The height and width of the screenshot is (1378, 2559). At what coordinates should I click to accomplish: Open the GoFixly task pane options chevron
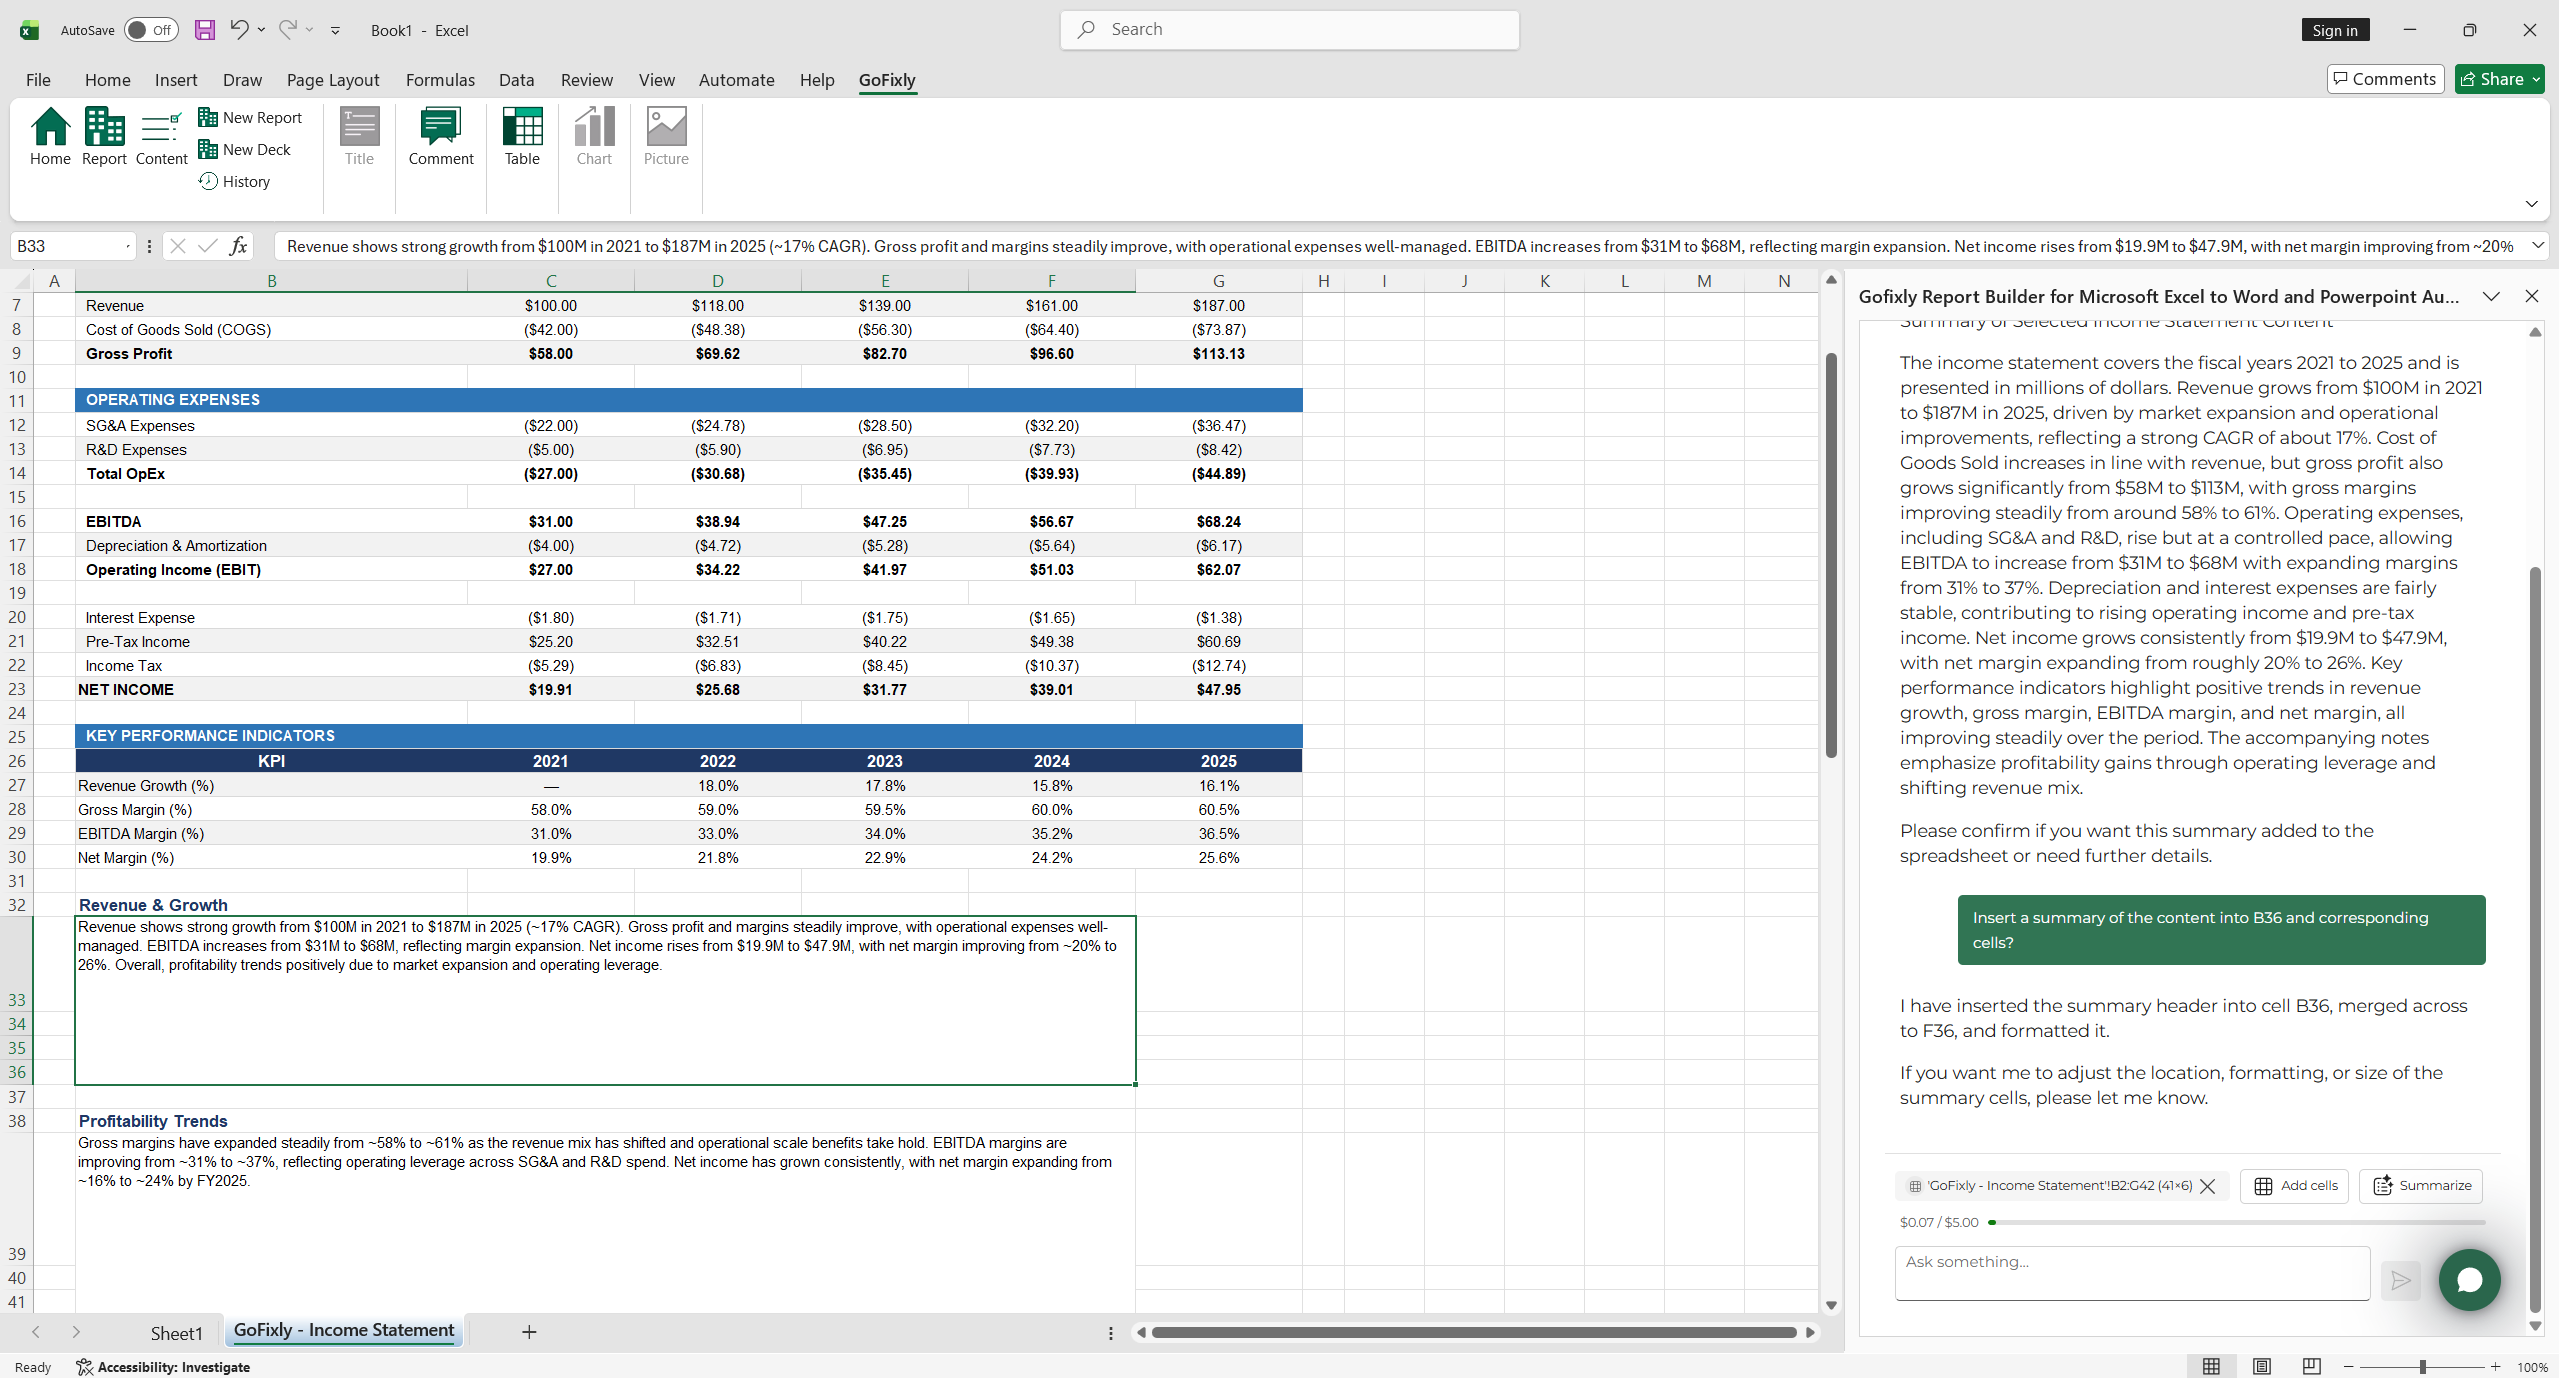coord(2491,297)
